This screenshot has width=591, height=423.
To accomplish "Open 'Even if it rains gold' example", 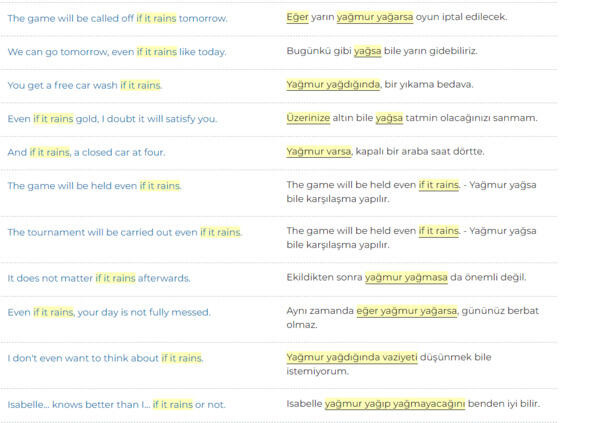I will coord(112,119).
